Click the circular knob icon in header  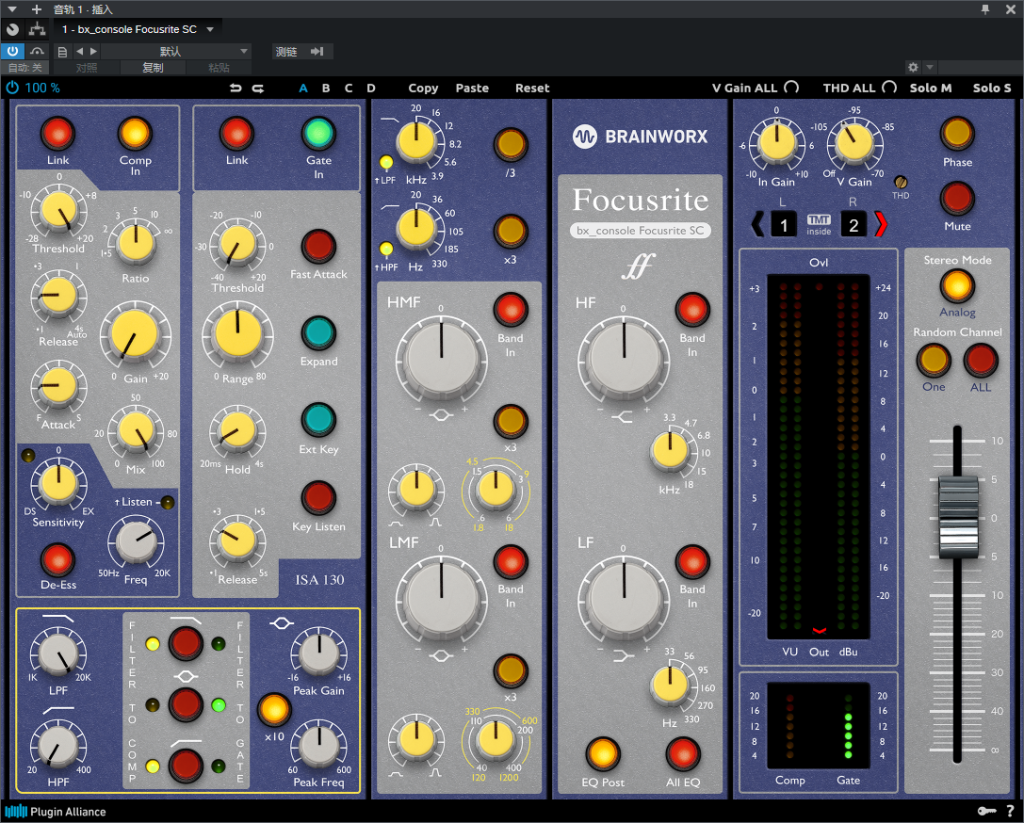click(x=12, y=29)
